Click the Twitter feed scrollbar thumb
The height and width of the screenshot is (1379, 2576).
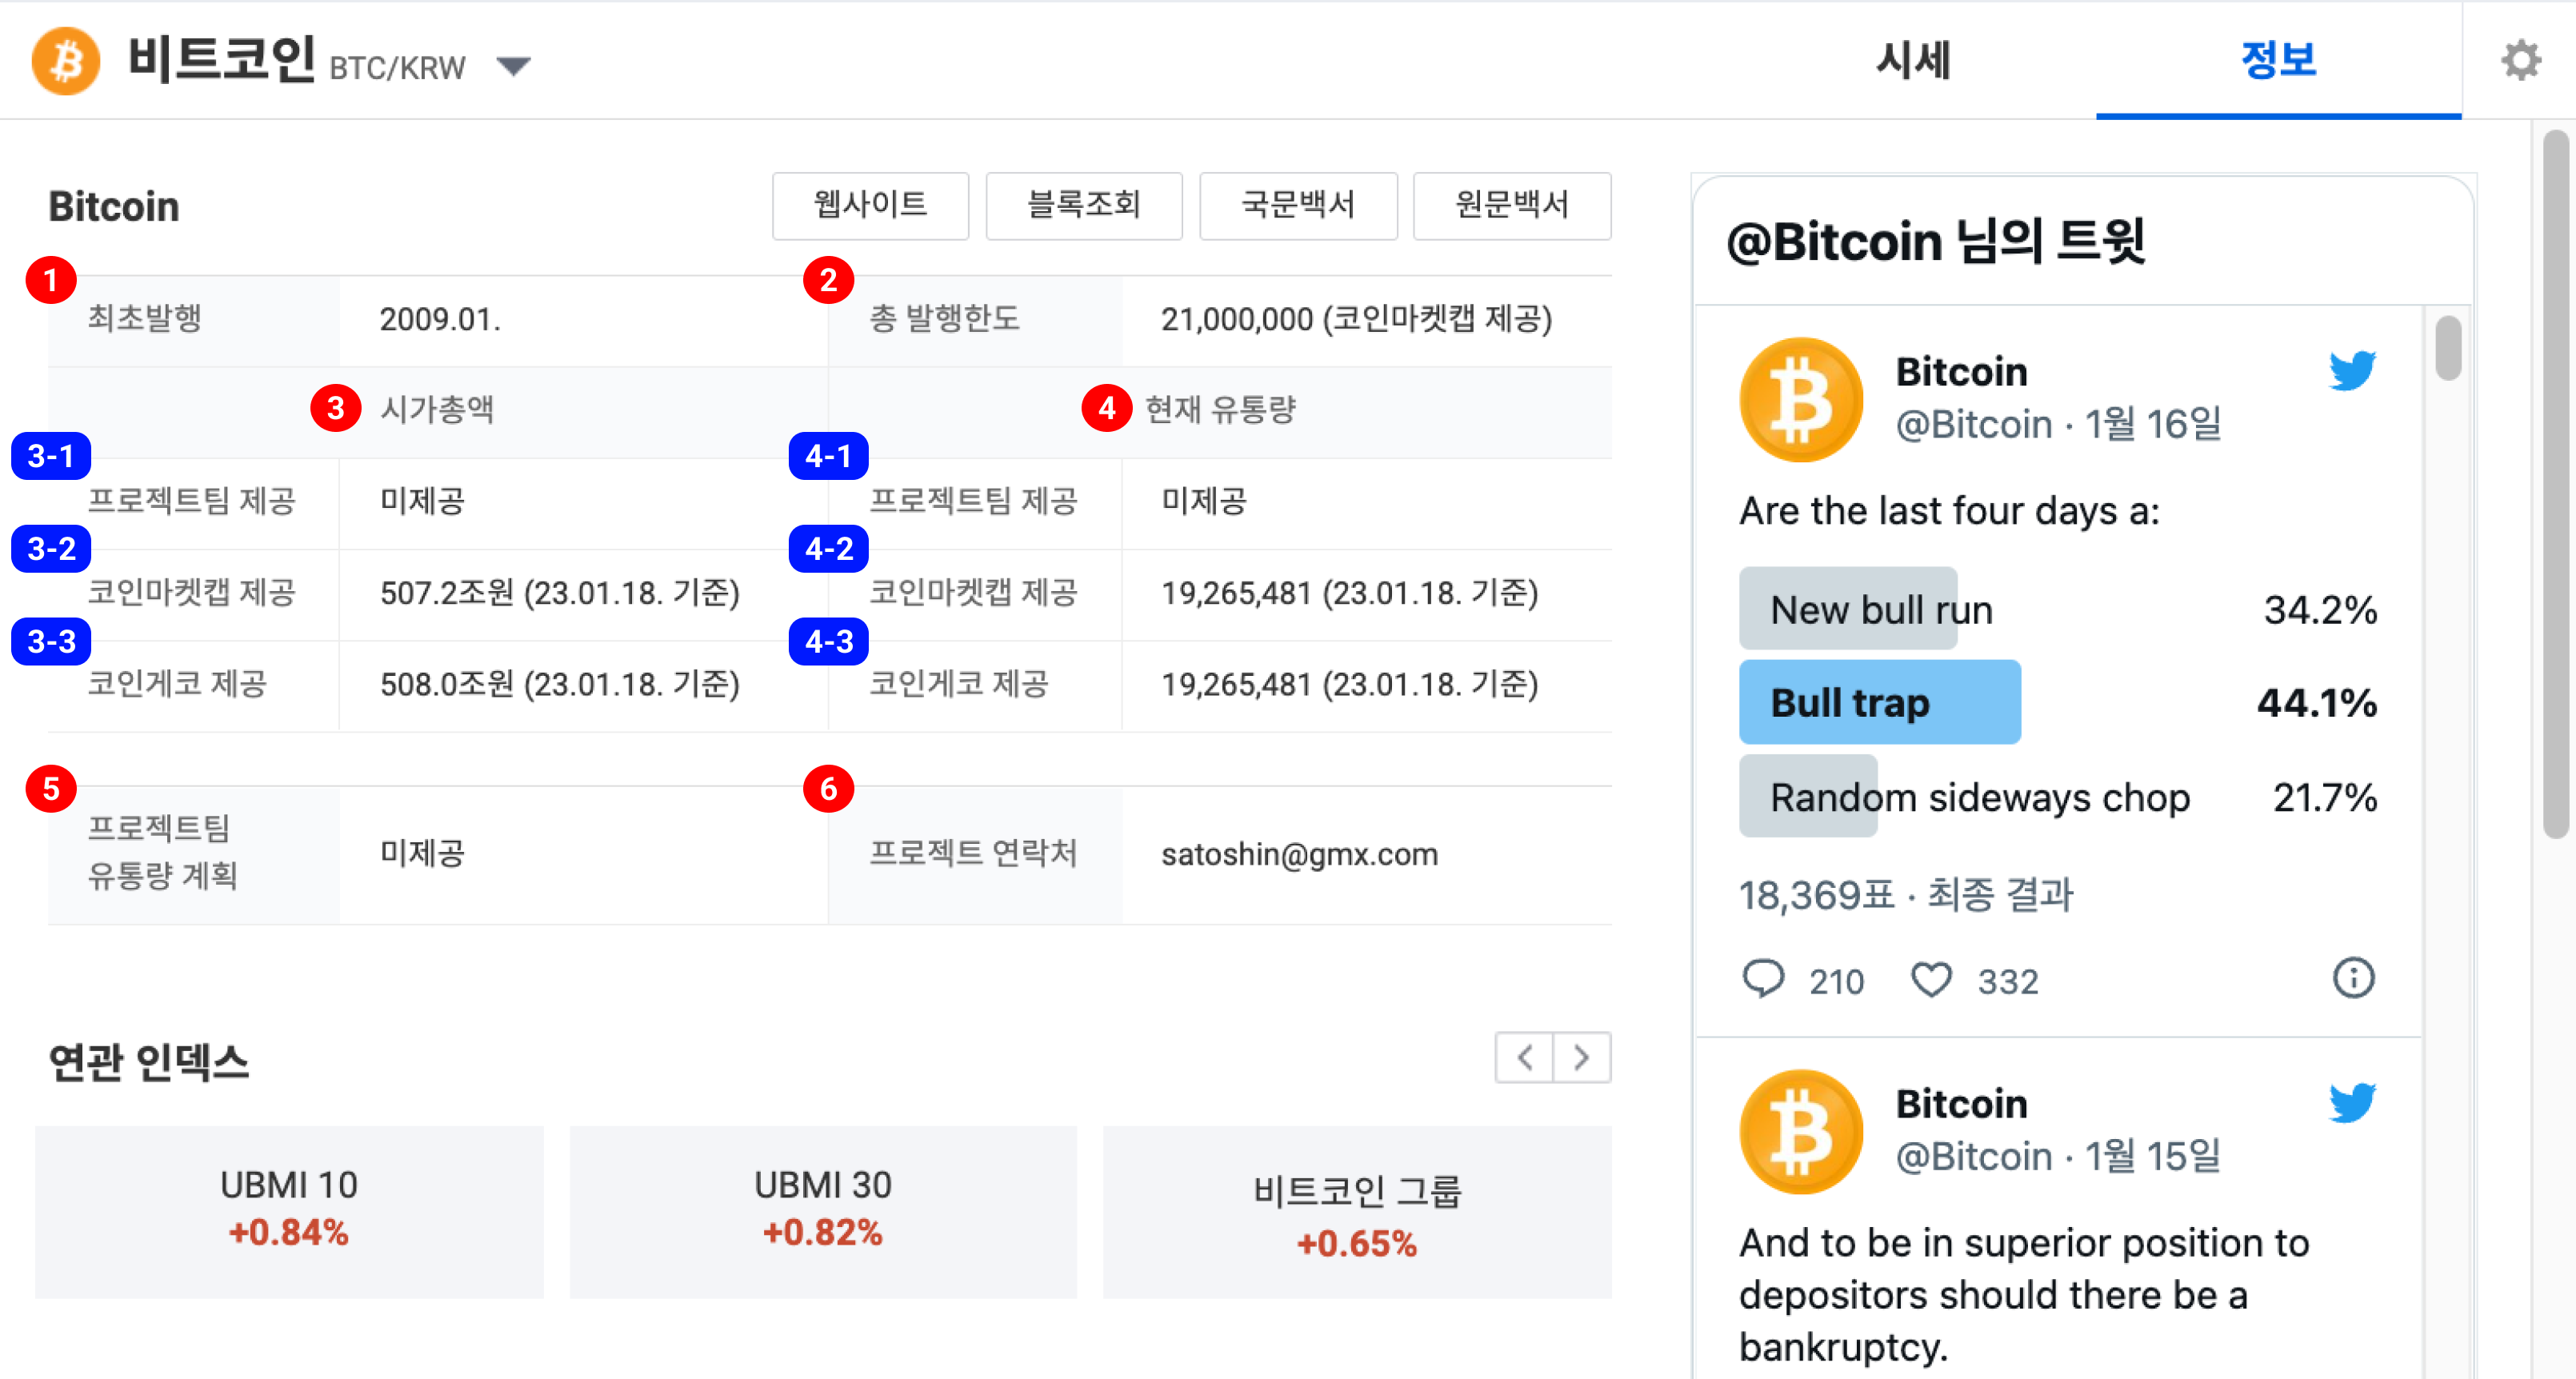(x=2448, y=347)
